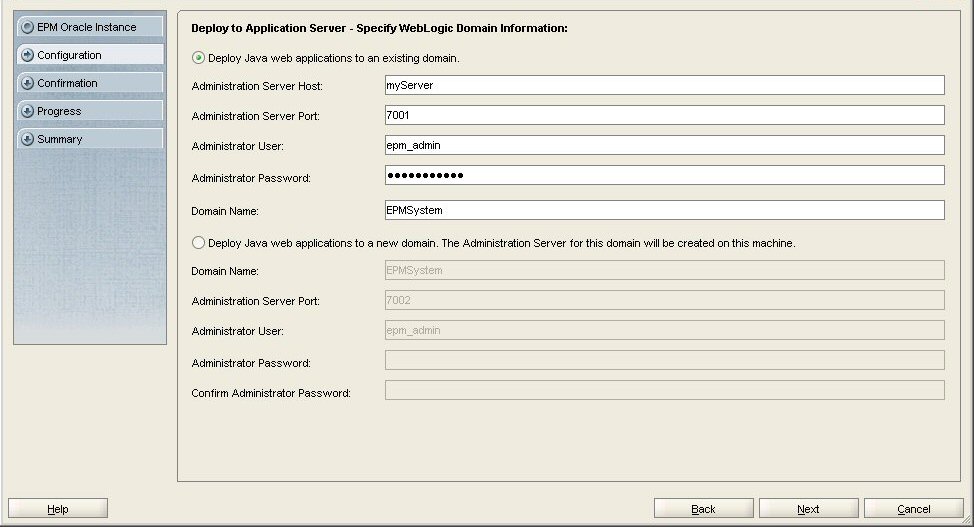Click the Summary step arrow icon
This screenshot has height=527, width=974.
(27, 139)
